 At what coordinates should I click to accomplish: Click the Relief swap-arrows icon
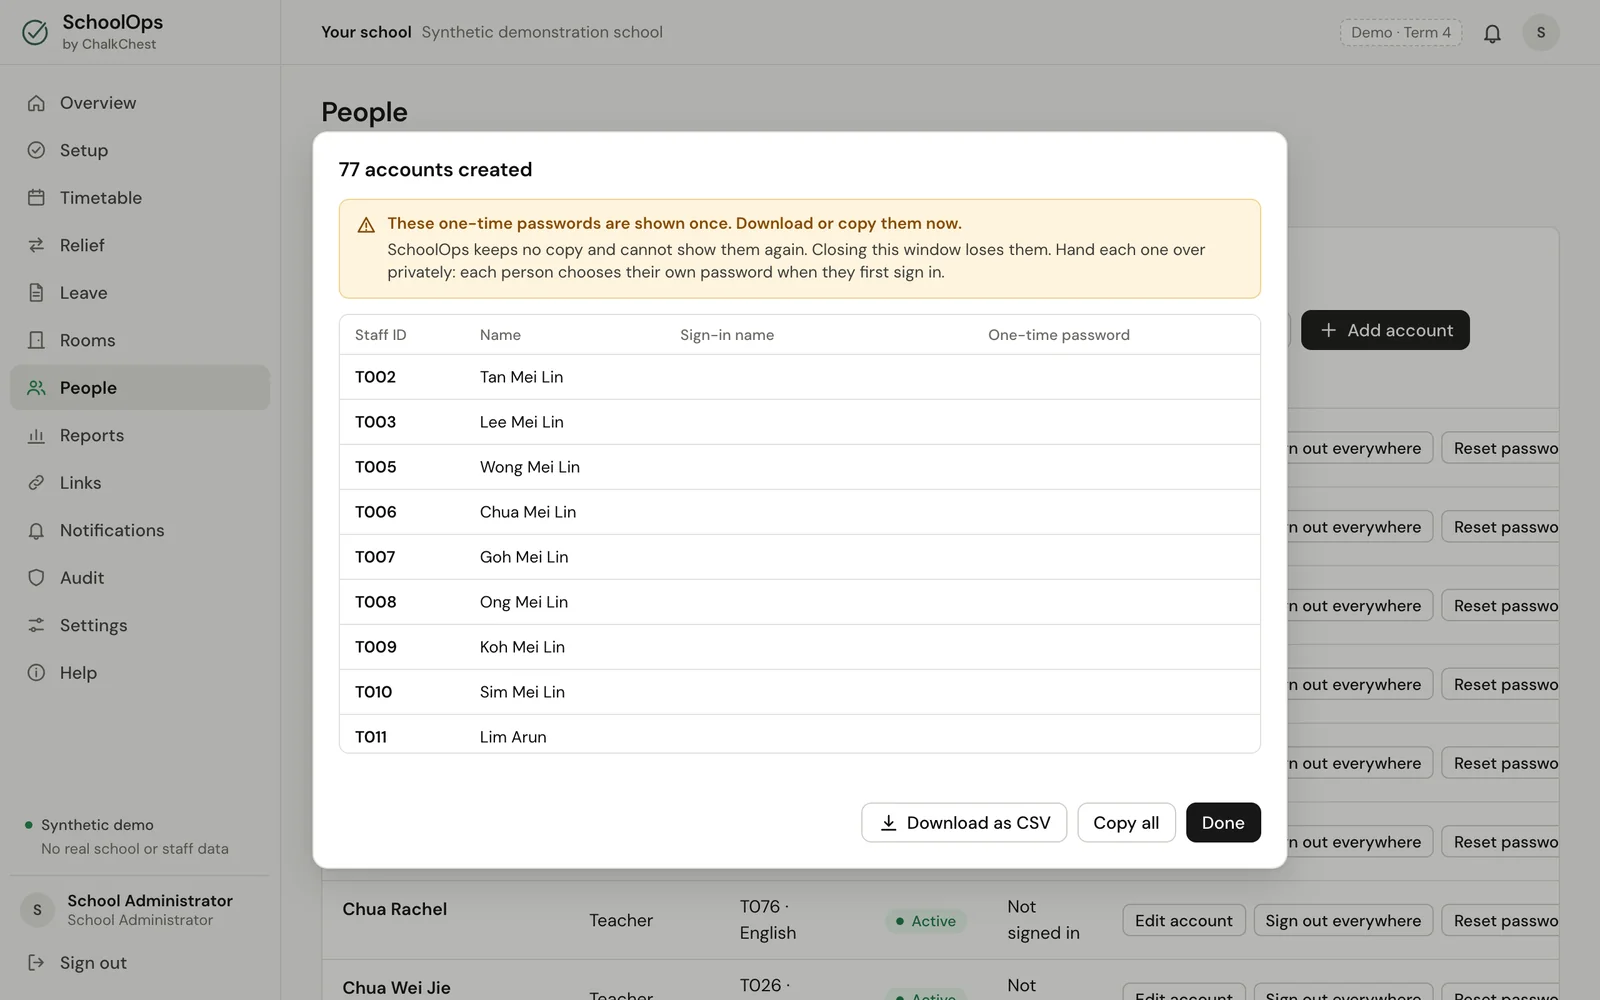tap(36, 245)
